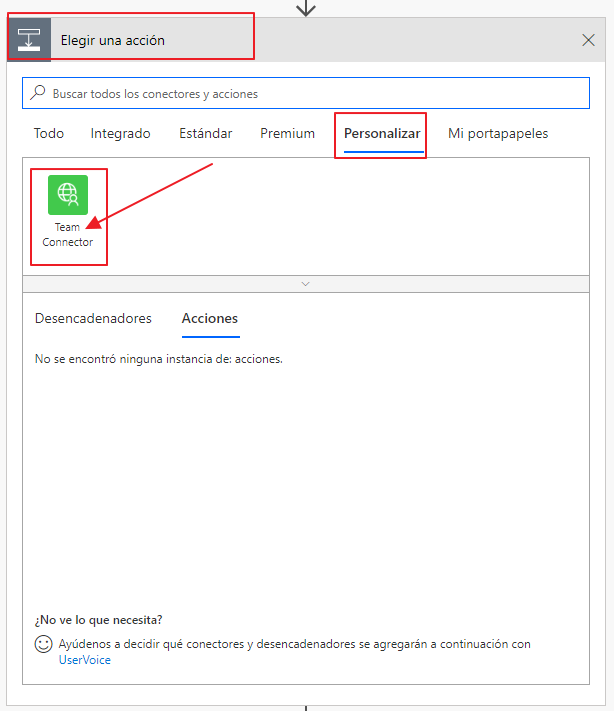
Task: Collapse the connectors list with the chevron
Action: pos(306,284)
